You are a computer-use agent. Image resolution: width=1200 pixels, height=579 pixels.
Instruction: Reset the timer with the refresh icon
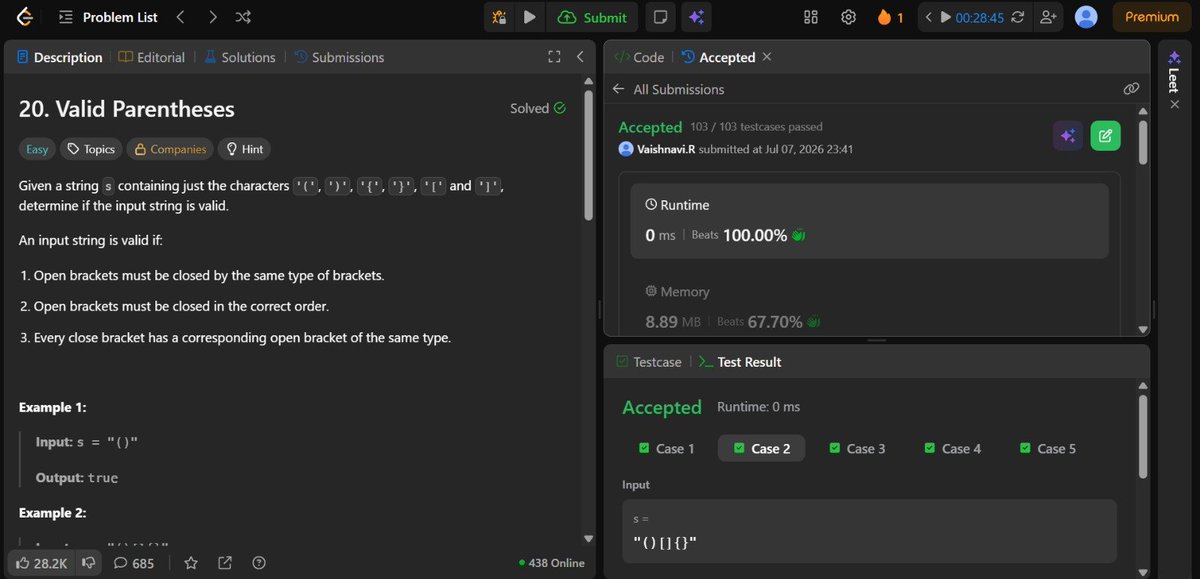(x=1018, y=17)
